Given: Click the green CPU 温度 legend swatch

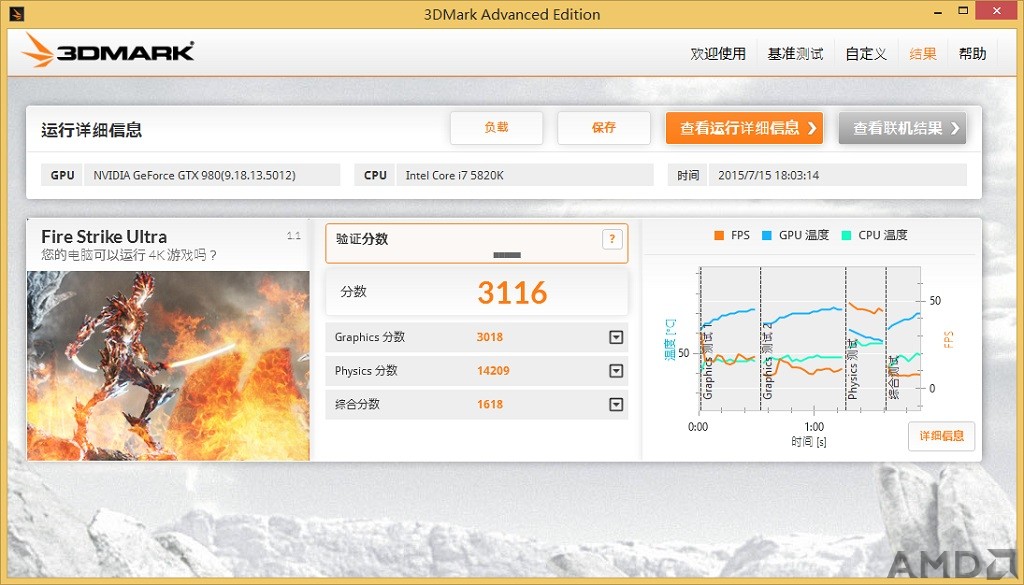Looking at the screenshot, I should coord(847,236).
